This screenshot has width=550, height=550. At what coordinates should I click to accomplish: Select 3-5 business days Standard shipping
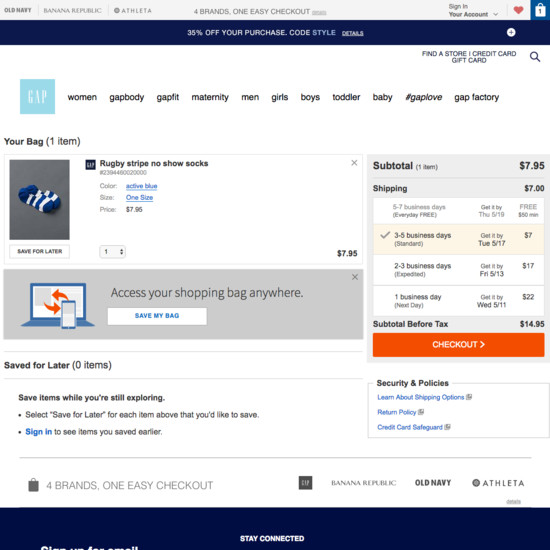point(458,239)
